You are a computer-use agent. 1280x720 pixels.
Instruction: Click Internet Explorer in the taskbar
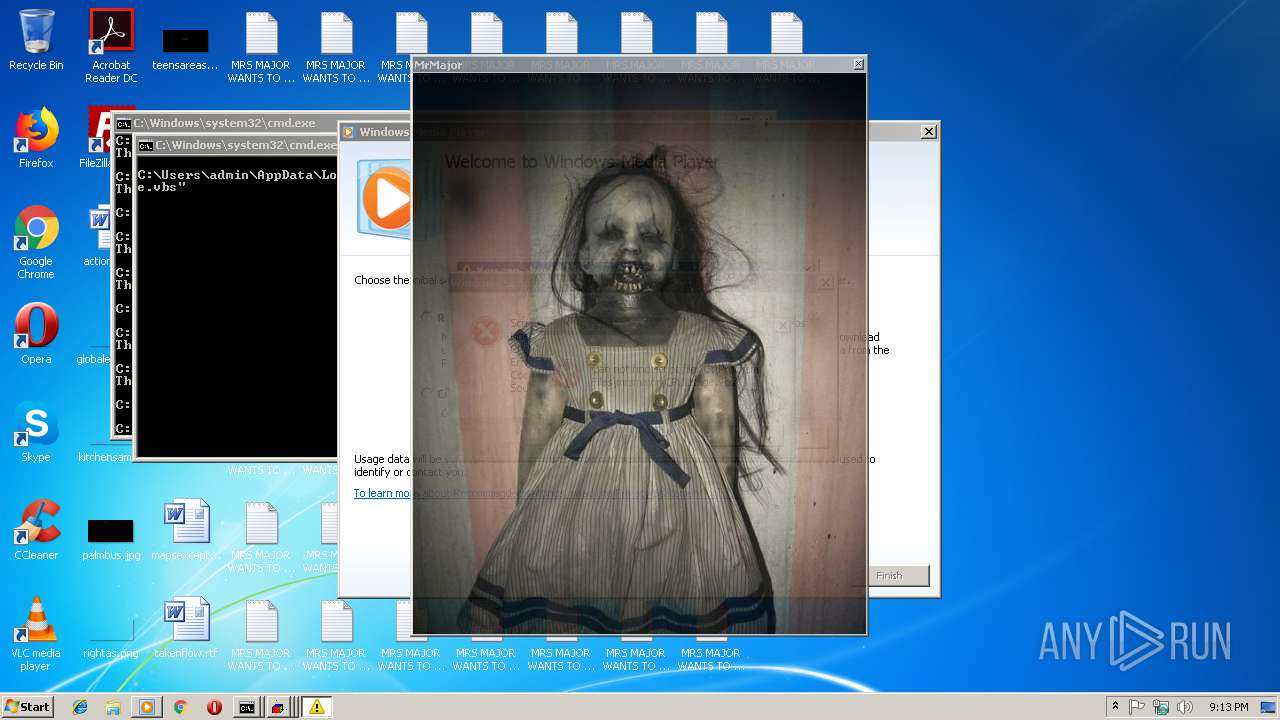pos(80,707)
